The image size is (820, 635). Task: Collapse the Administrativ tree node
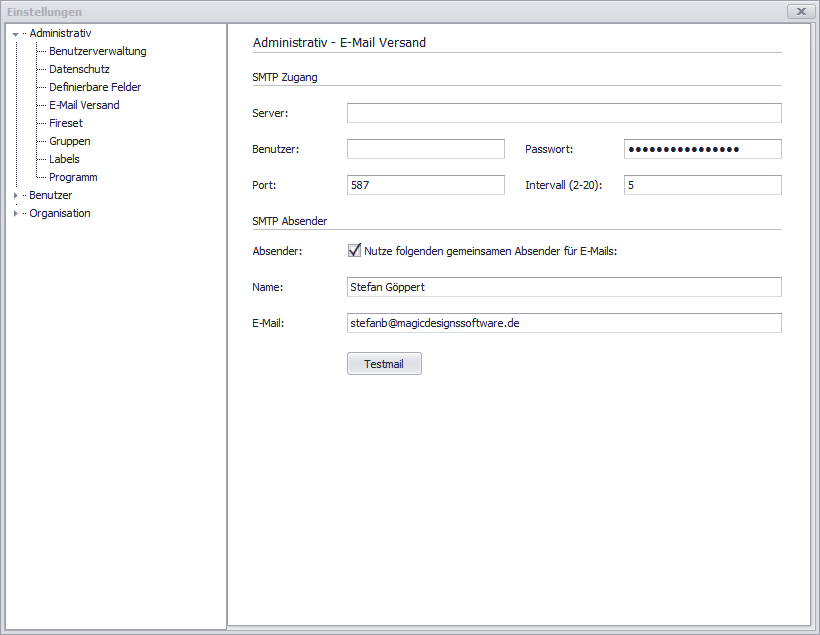(15, 34)
